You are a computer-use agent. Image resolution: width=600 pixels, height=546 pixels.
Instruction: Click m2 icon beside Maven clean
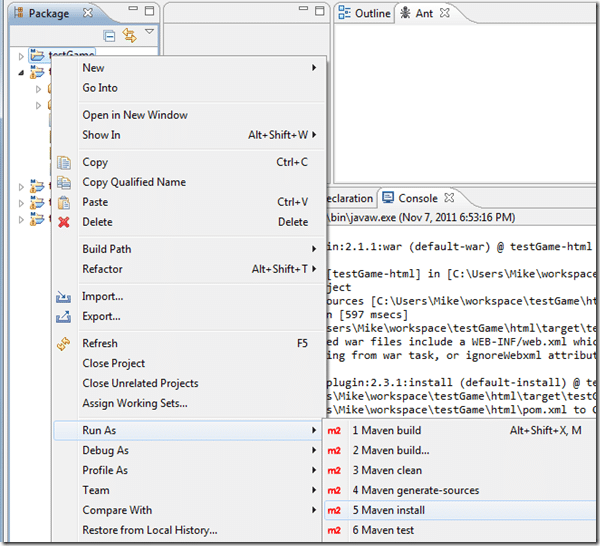334,470
